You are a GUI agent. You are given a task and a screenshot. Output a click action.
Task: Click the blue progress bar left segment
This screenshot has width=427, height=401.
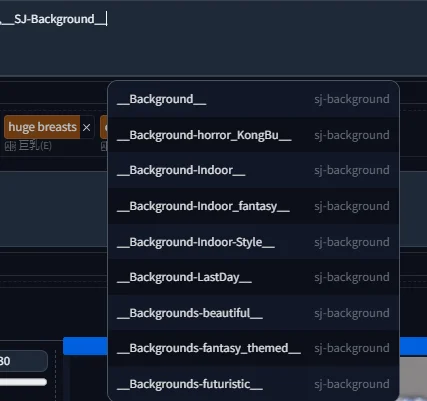tap(85, 346)
